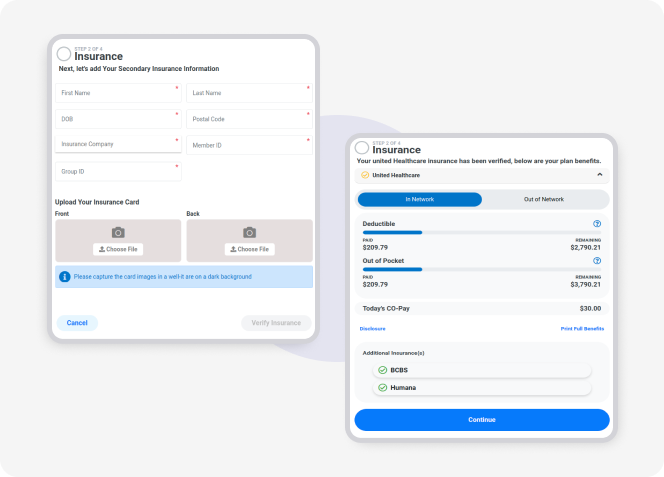
Task: Click the Print Full Benefits link
Action: click(582, 328)
